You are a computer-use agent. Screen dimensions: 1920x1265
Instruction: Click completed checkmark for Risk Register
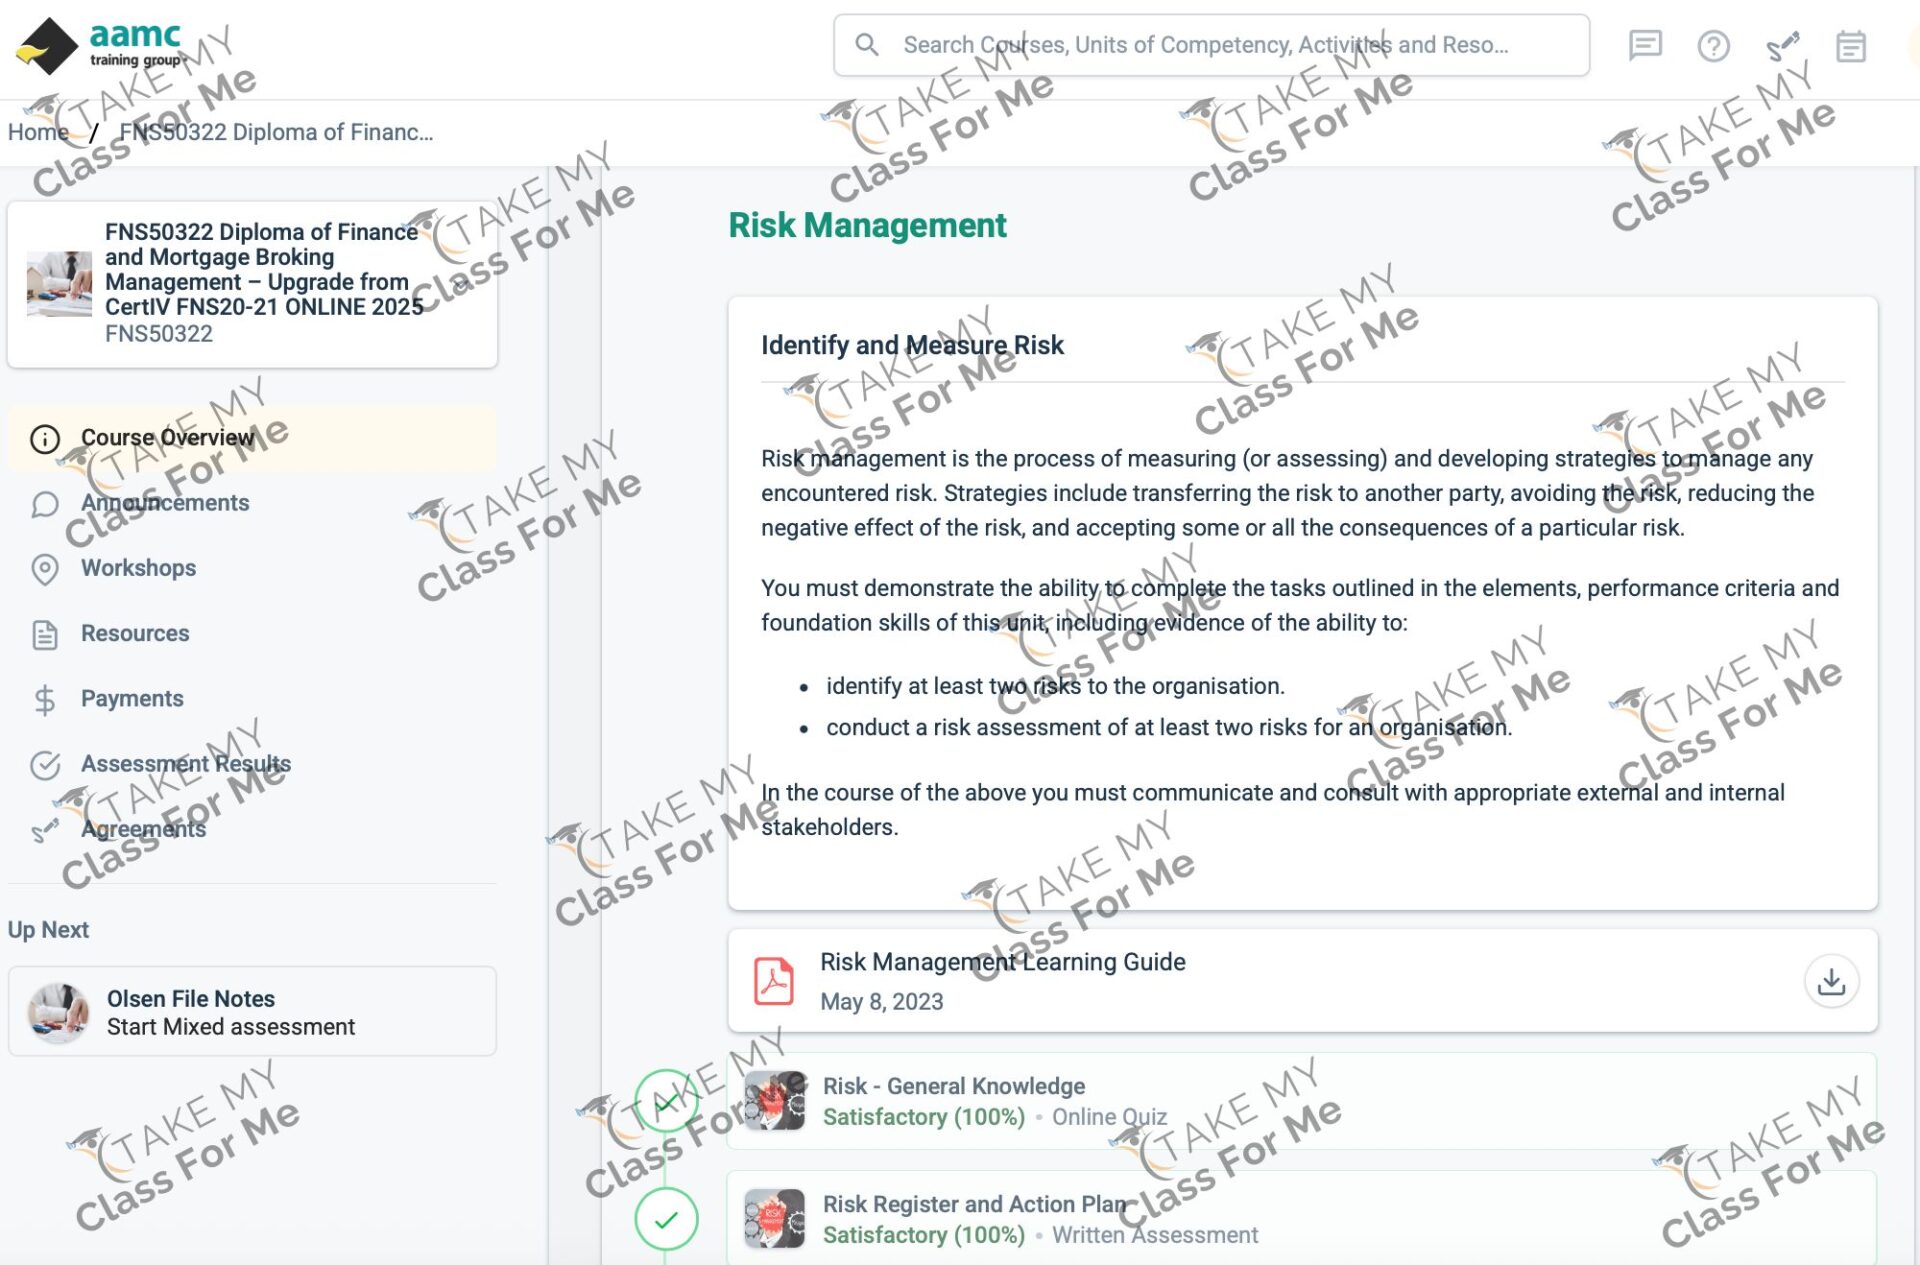[x=666, y=1219]
